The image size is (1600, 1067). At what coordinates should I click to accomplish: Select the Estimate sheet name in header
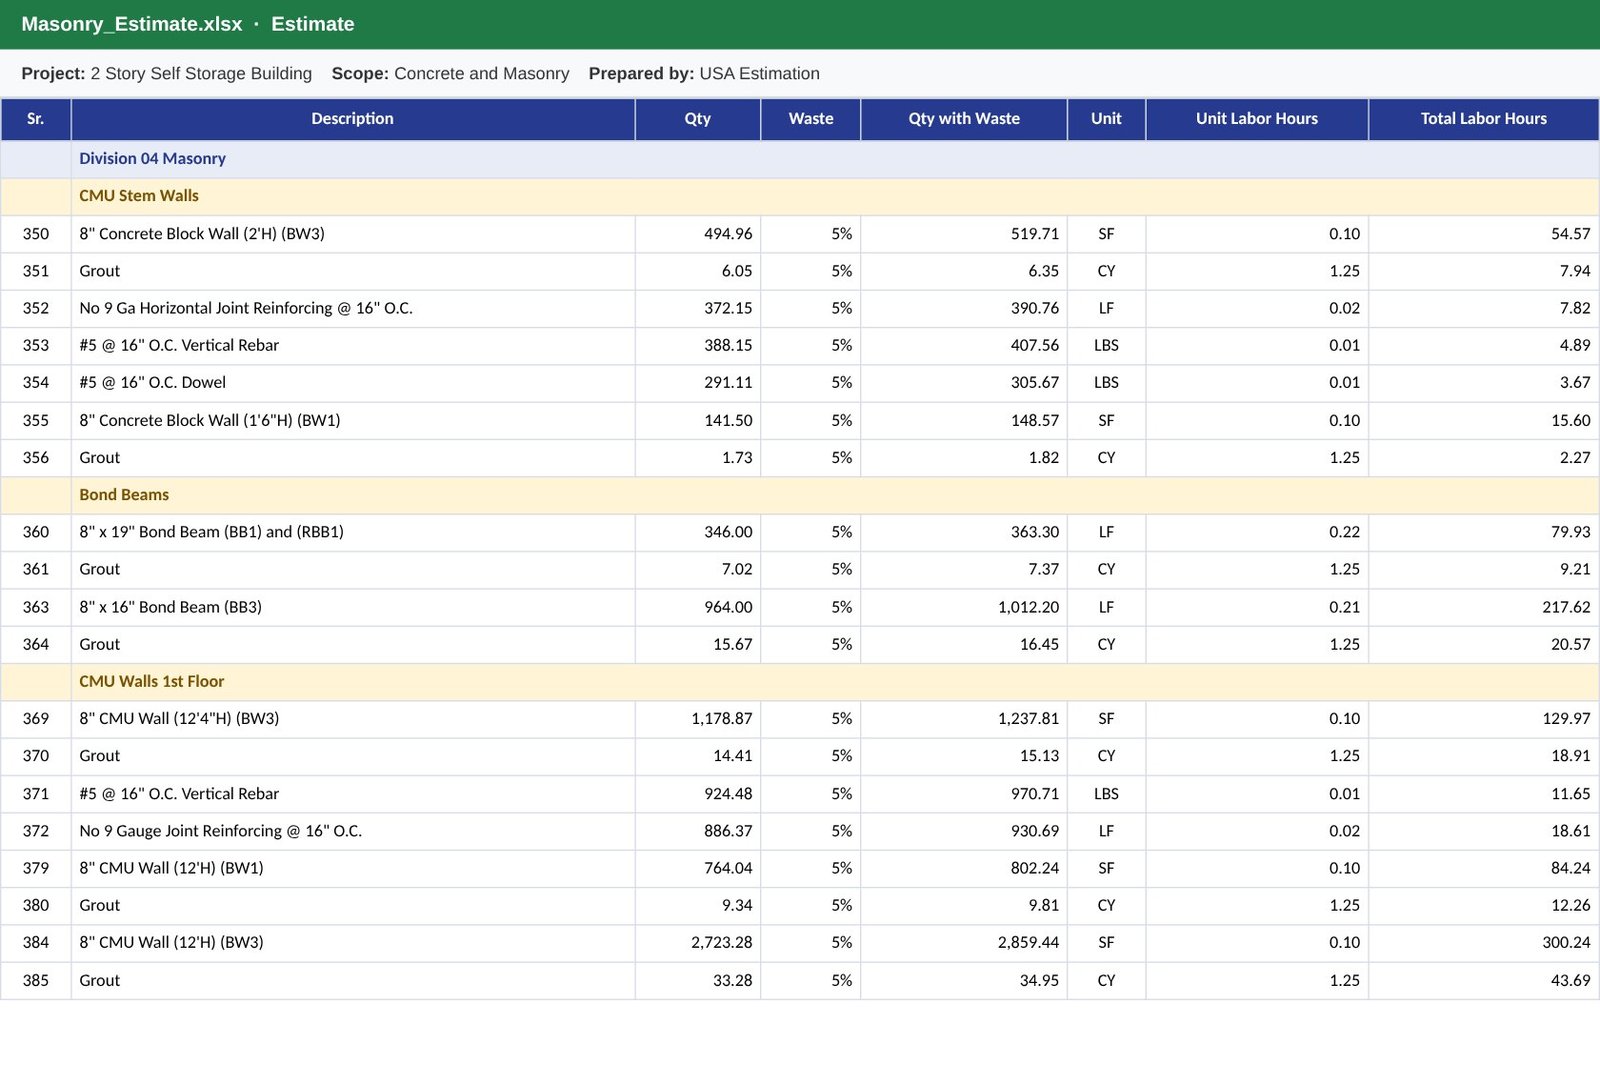pyautogui.click(x=312, y=24)
